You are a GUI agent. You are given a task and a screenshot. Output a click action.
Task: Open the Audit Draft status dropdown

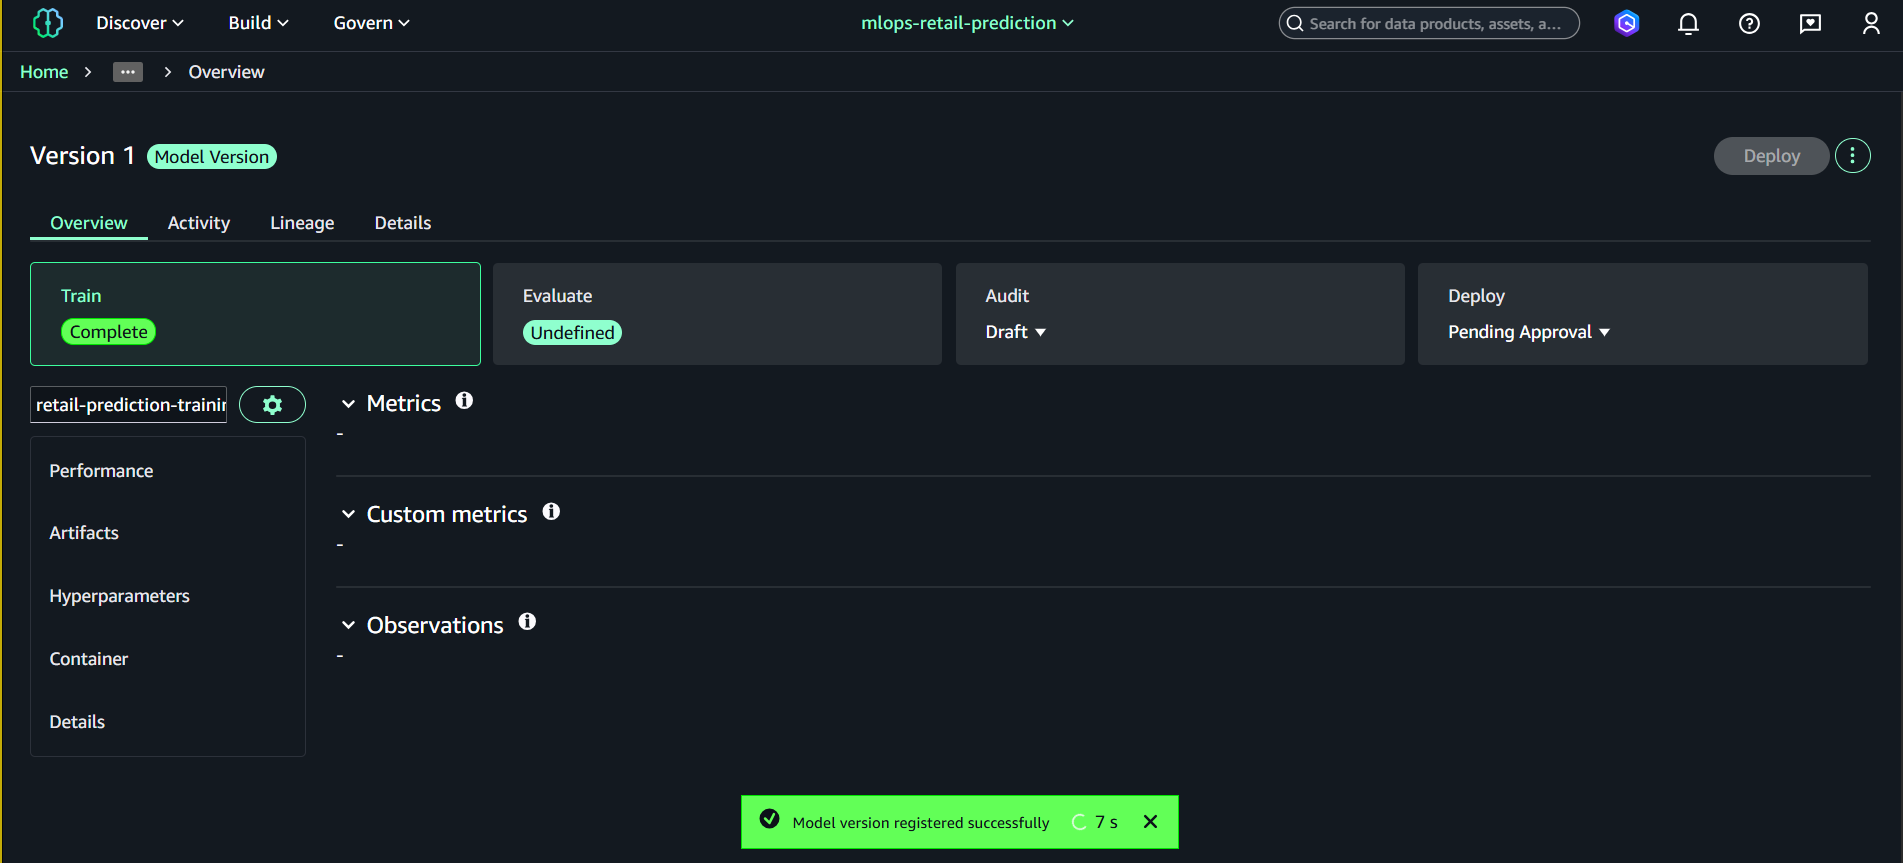pos(1016,332)
